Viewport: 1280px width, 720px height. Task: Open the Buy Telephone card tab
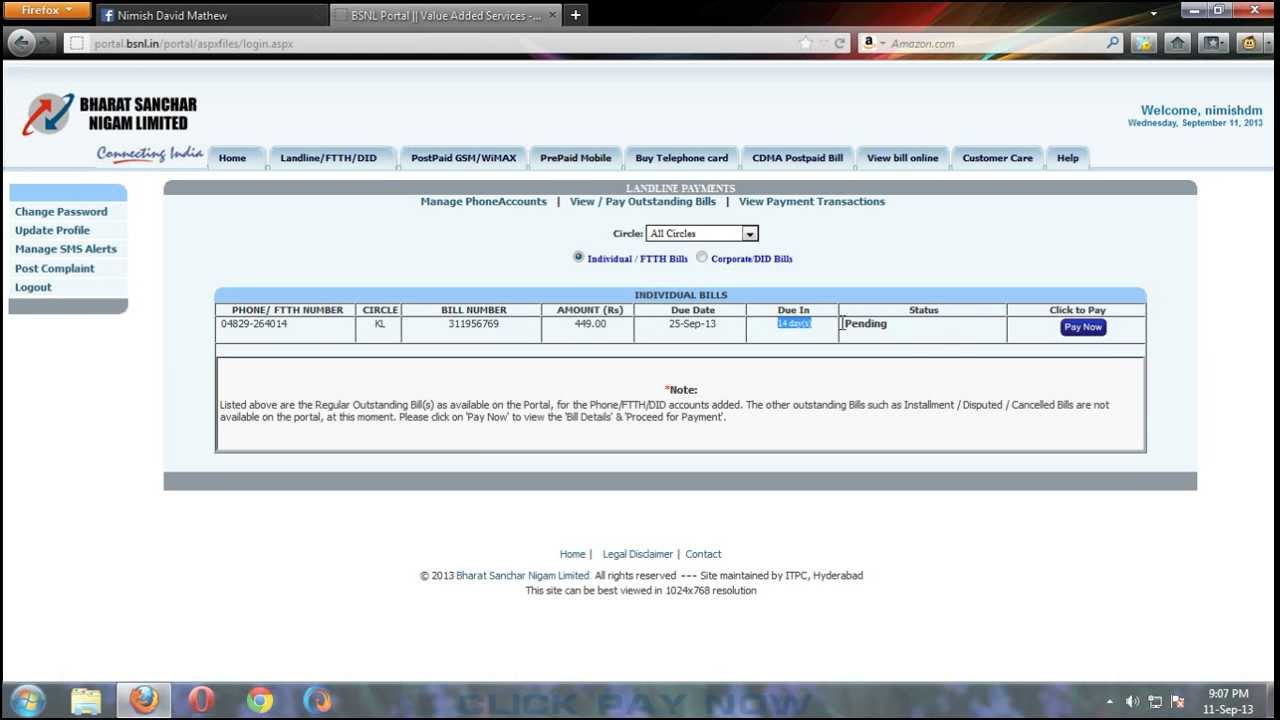click(682, 158)
